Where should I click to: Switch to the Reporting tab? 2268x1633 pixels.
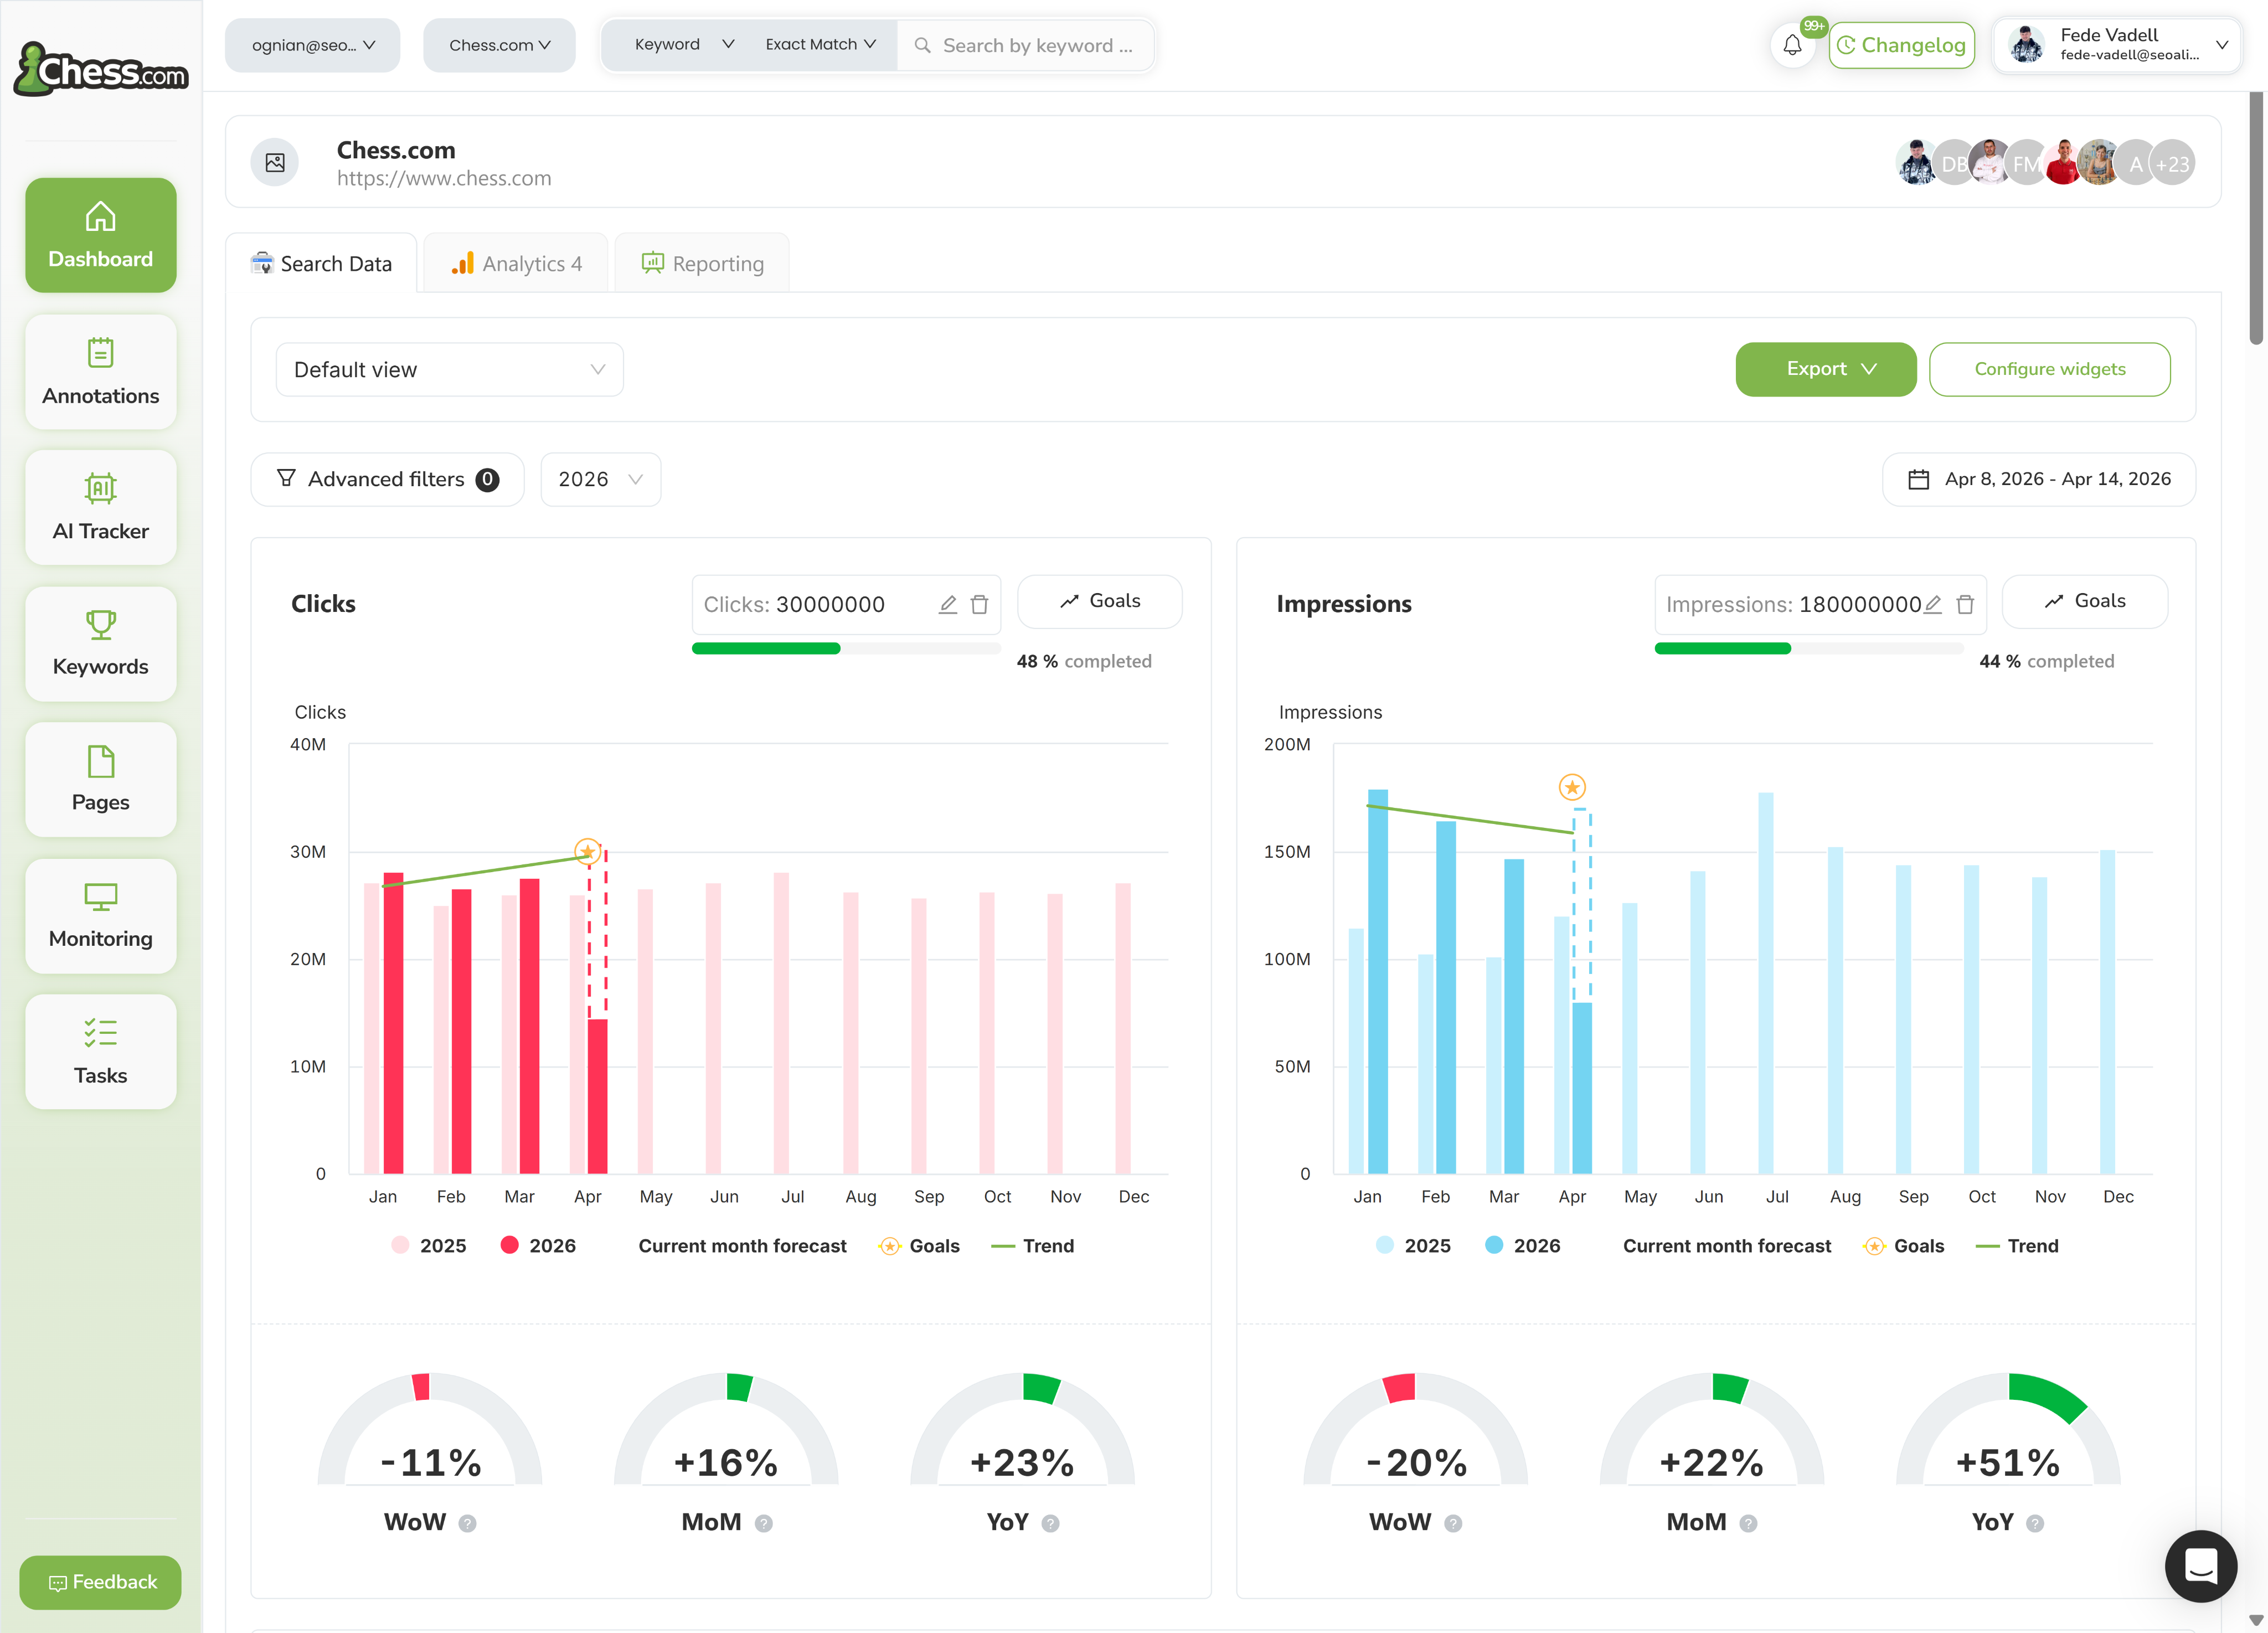[x=702, y=263]
